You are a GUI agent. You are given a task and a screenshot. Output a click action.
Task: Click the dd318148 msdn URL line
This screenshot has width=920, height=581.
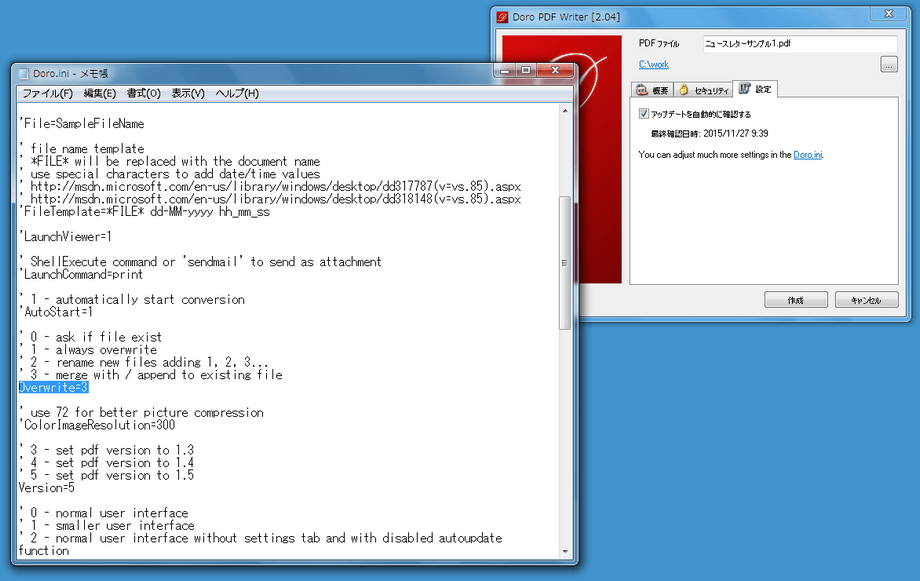[x=270, y=199]
